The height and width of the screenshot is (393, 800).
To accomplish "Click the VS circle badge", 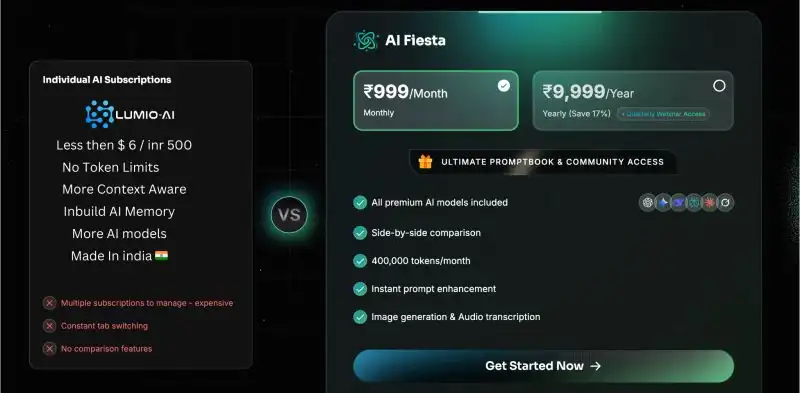I will (x=289, y=215).
